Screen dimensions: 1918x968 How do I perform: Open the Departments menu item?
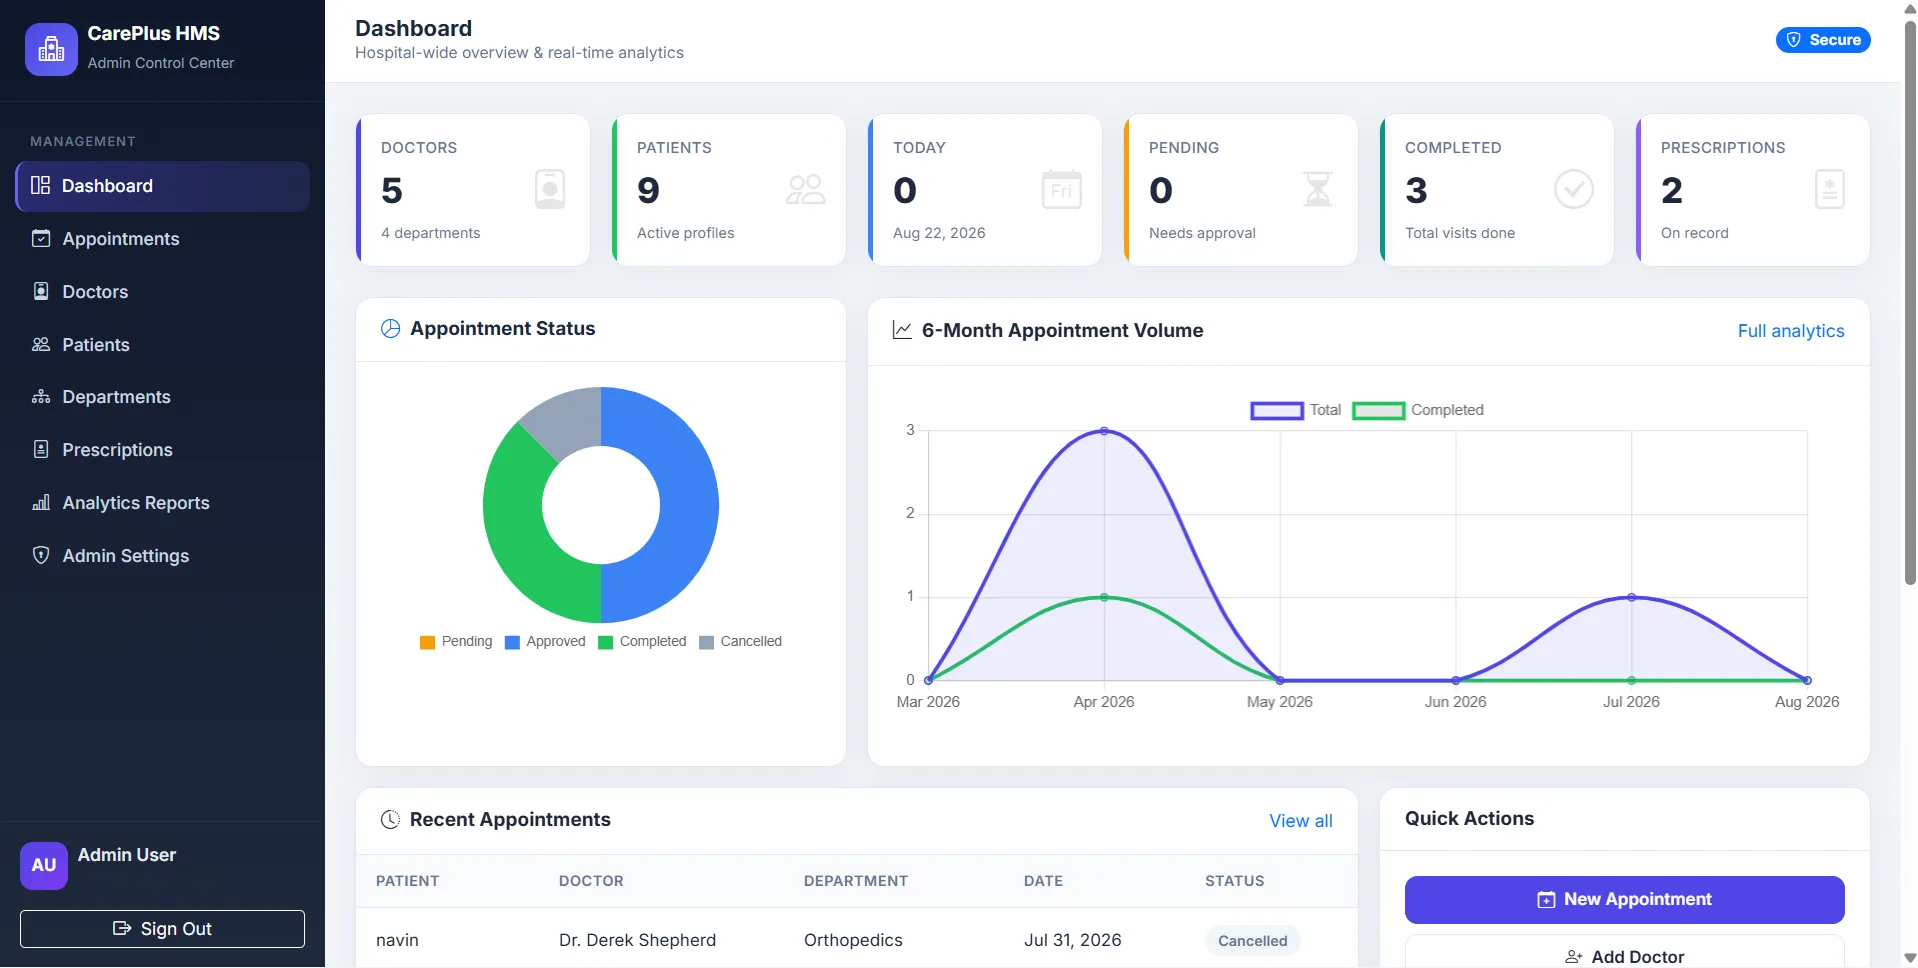pyautogui.click(x=163, y=397)
